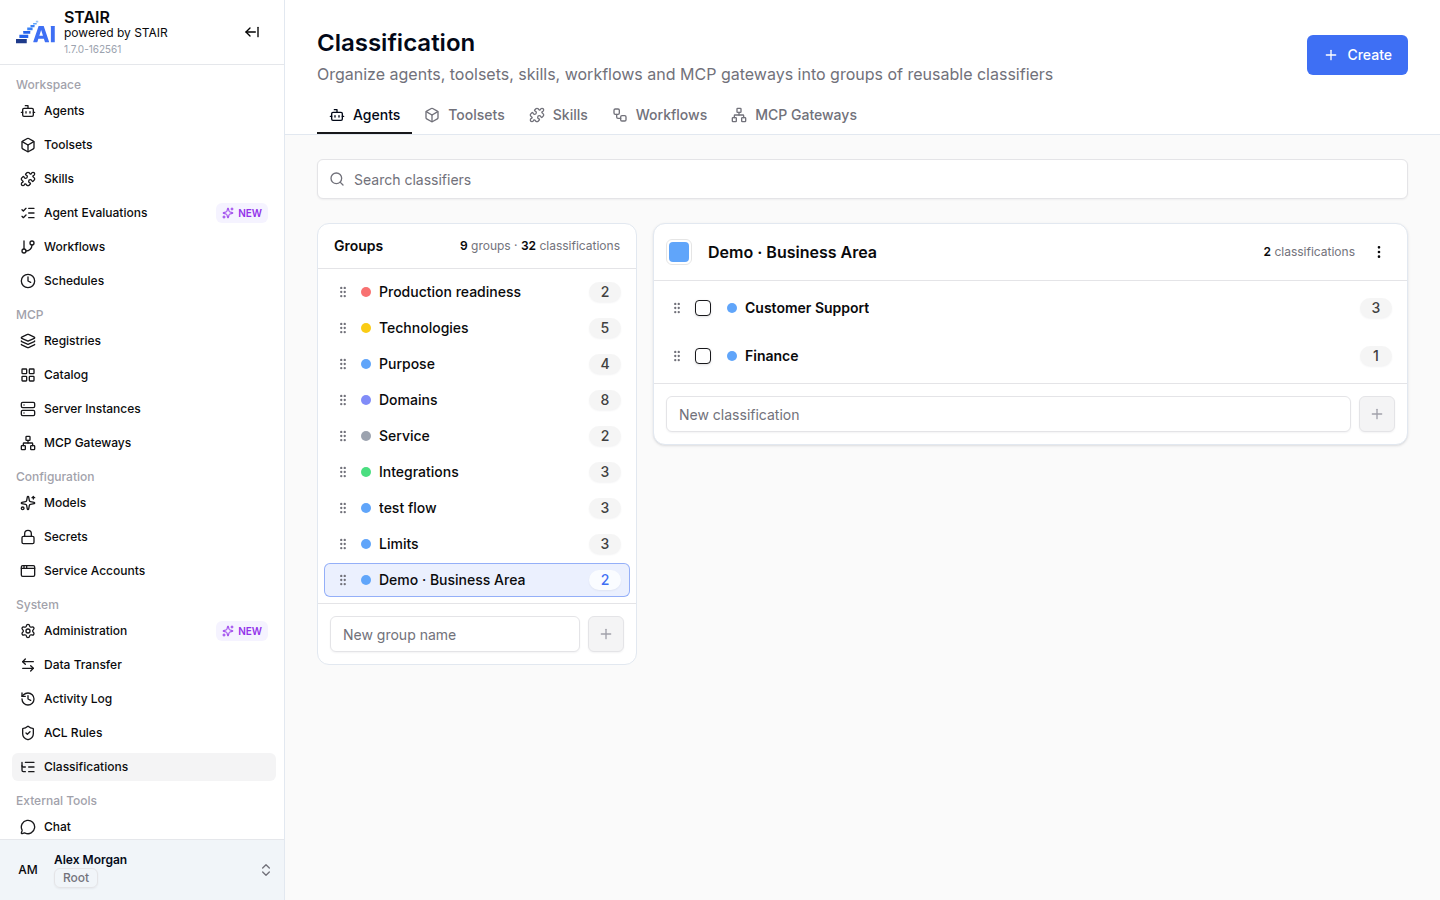1440x900 pixels.
Task: Click the blue color dot of Customer Support
Action: point(732,308)
